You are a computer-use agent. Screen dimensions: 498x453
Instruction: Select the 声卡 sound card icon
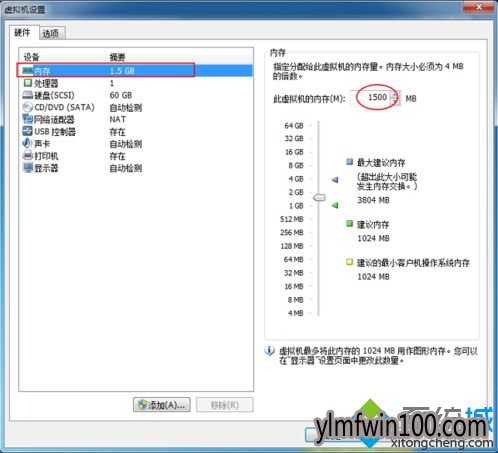[27, 143]
